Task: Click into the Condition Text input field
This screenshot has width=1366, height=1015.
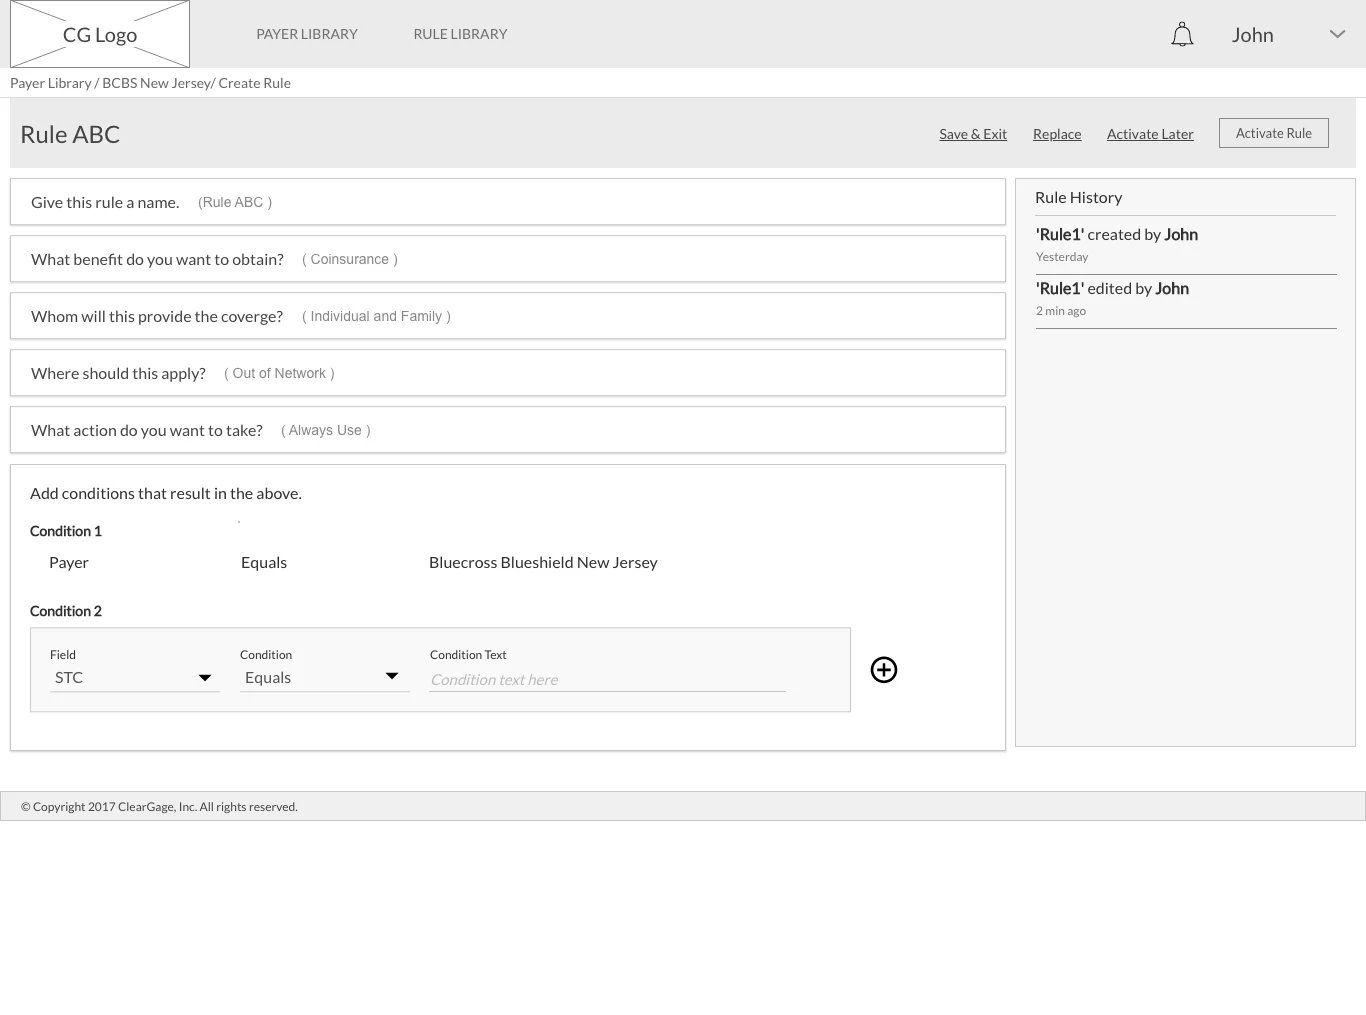Action: tap(608, 680)
